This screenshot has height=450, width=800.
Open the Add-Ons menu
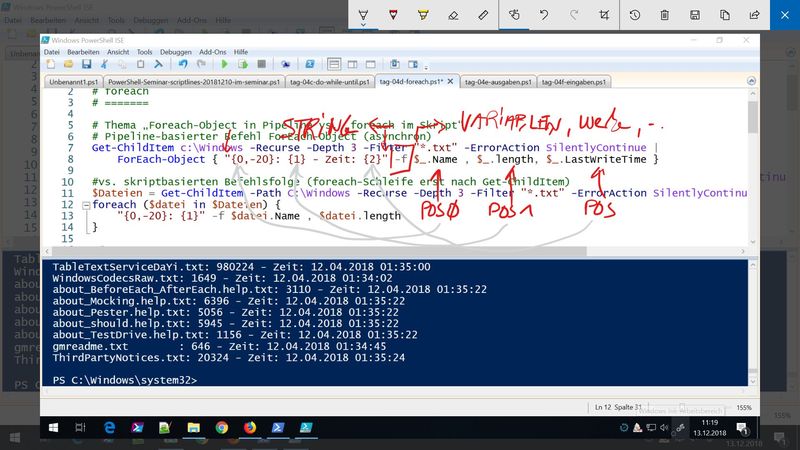tap(212, 52)
